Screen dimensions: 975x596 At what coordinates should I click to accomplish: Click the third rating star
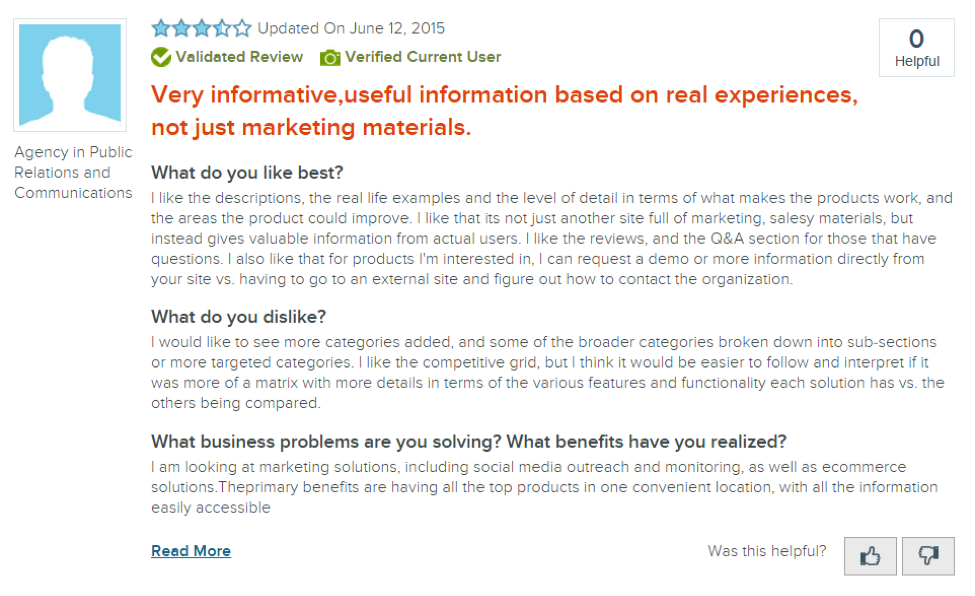tap(201, 28)
